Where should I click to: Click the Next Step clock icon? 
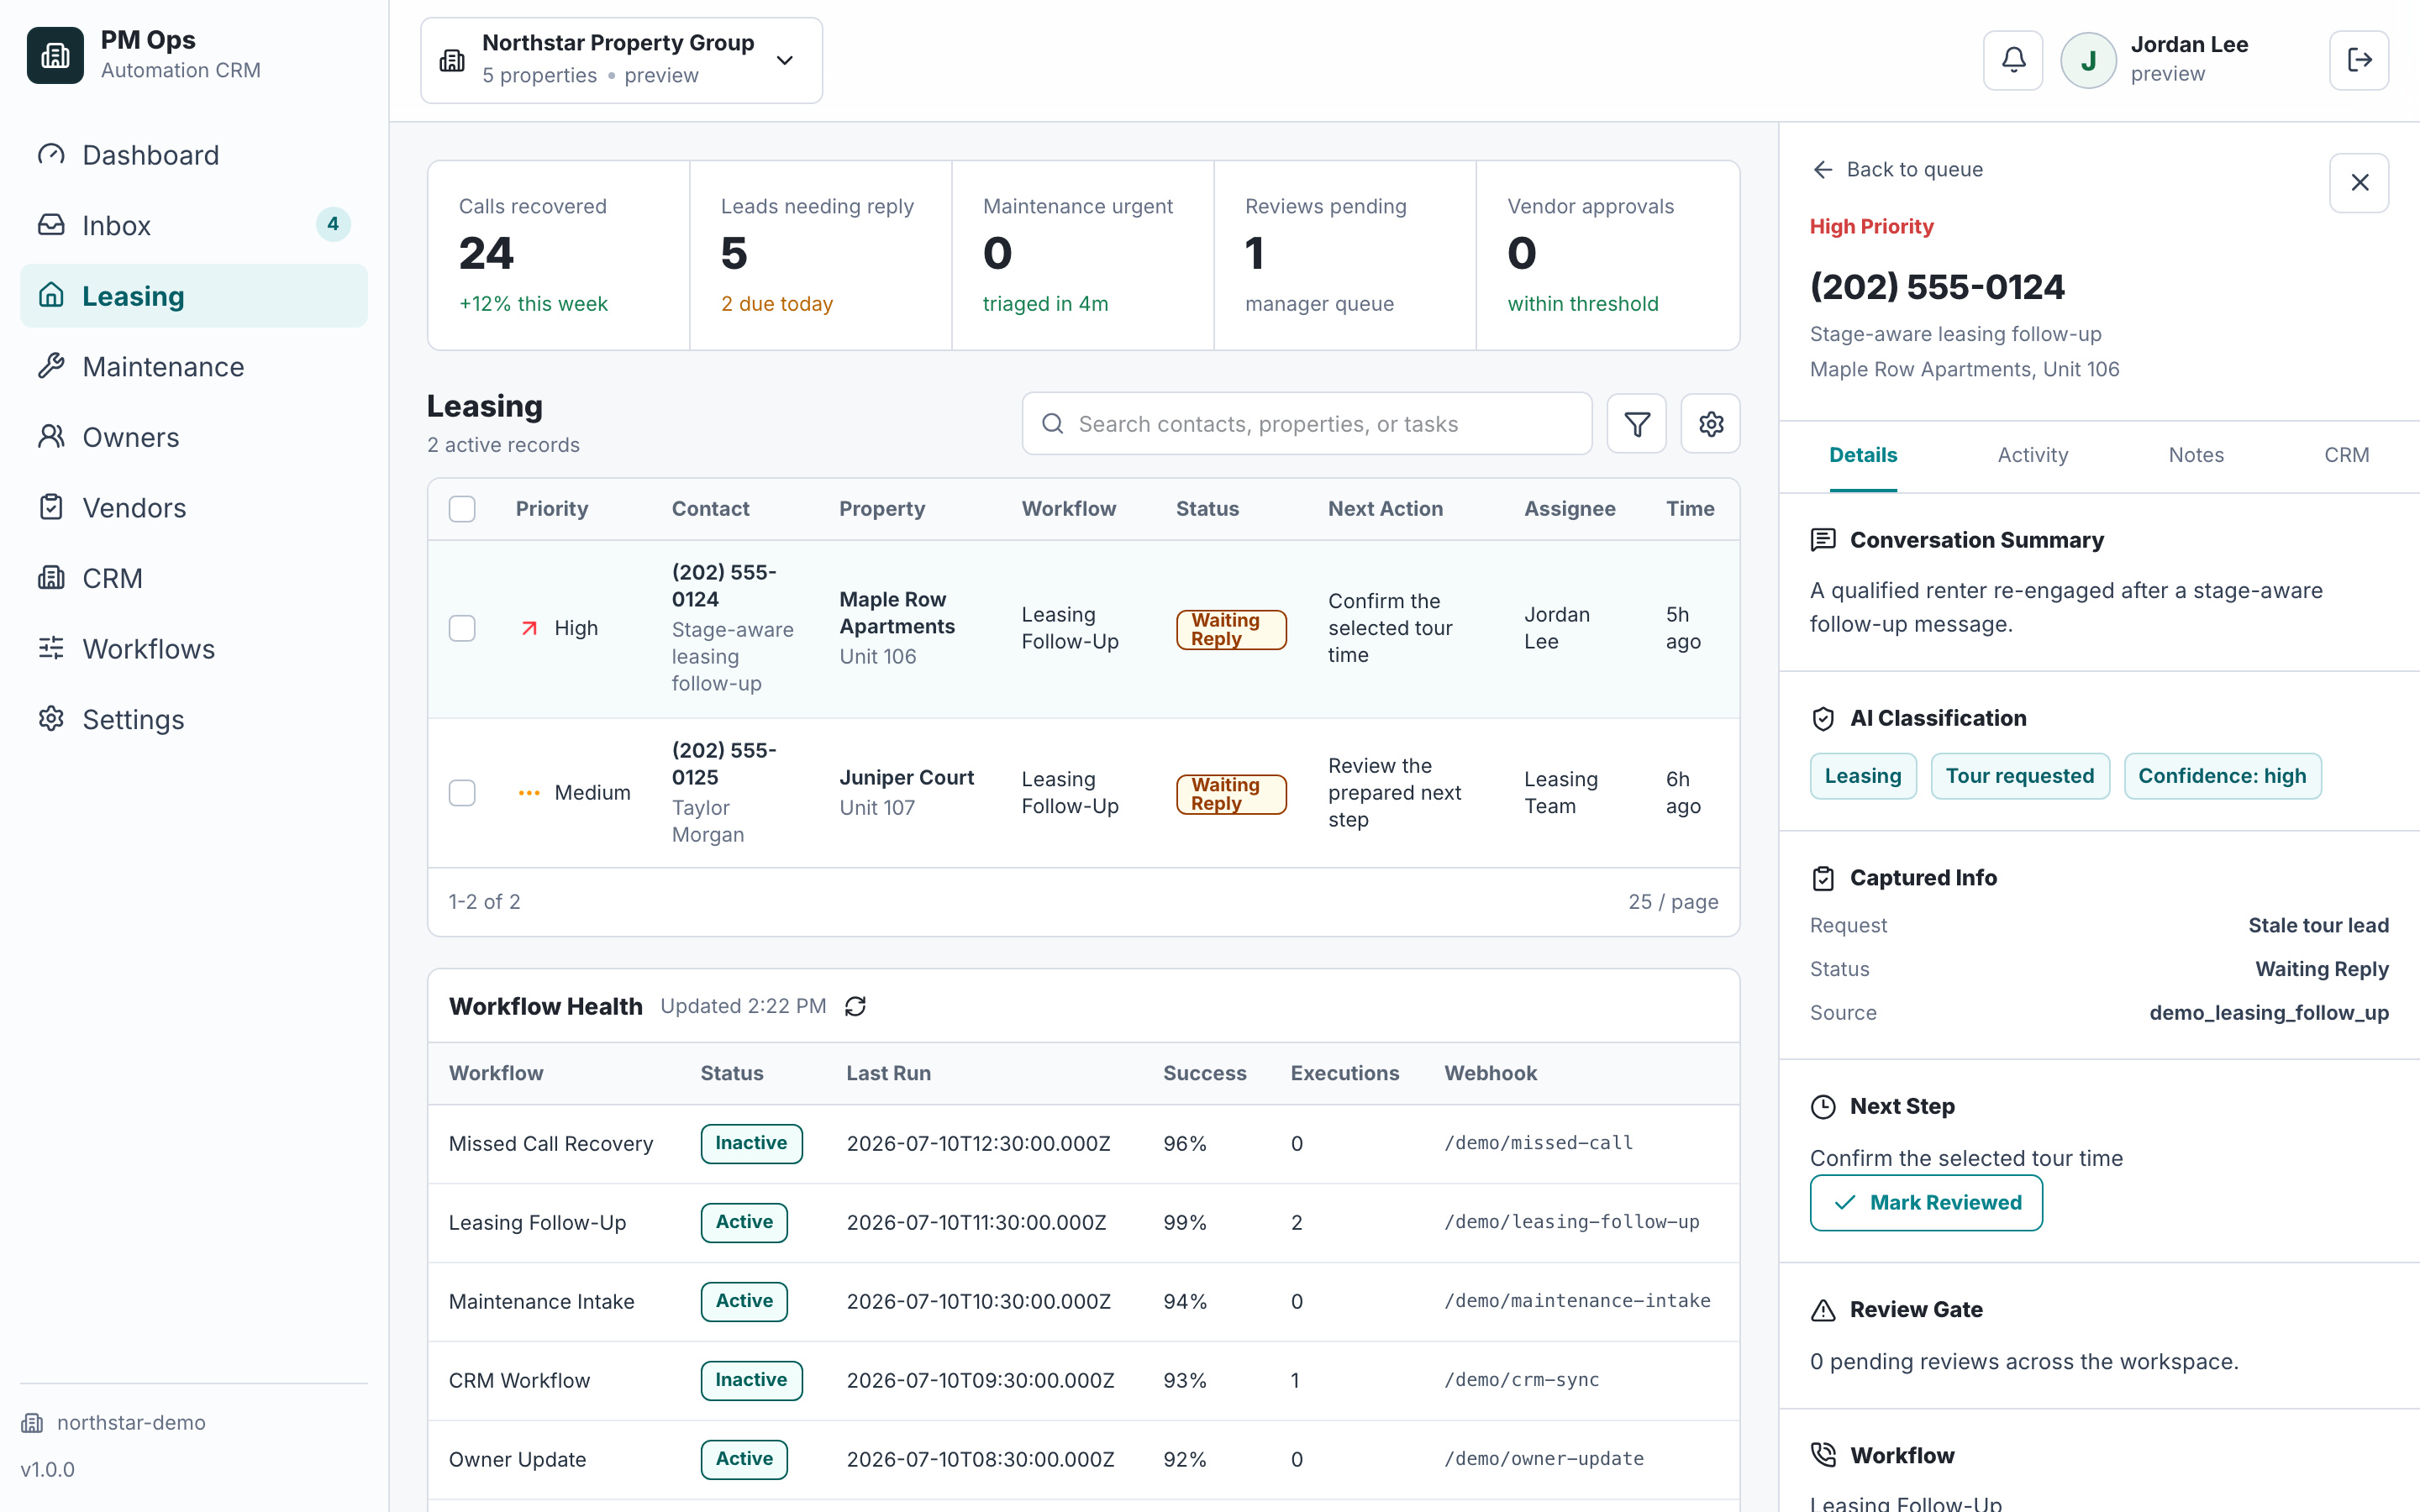point(1823,1106)
